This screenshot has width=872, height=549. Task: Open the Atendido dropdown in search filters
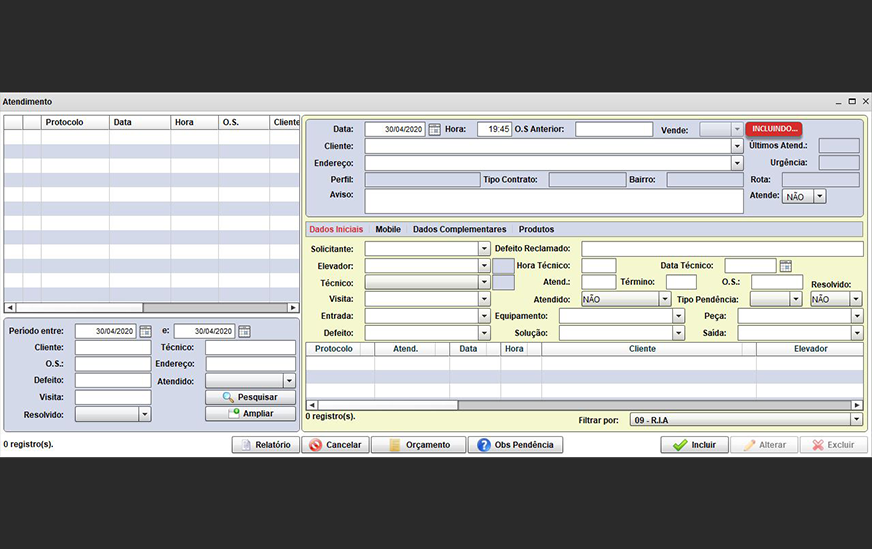[289, 381]
